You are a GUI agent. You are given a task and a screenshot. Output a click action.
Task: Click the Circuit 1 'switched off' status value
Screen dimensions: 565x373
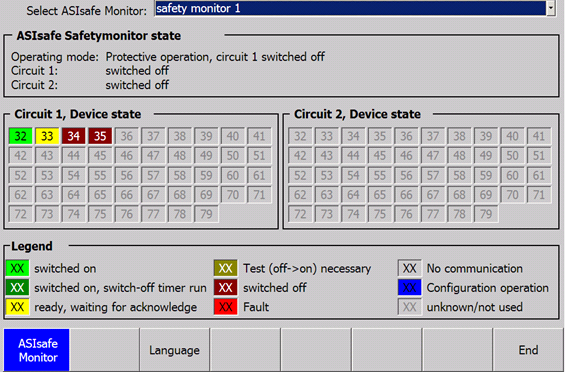(137, 71)
